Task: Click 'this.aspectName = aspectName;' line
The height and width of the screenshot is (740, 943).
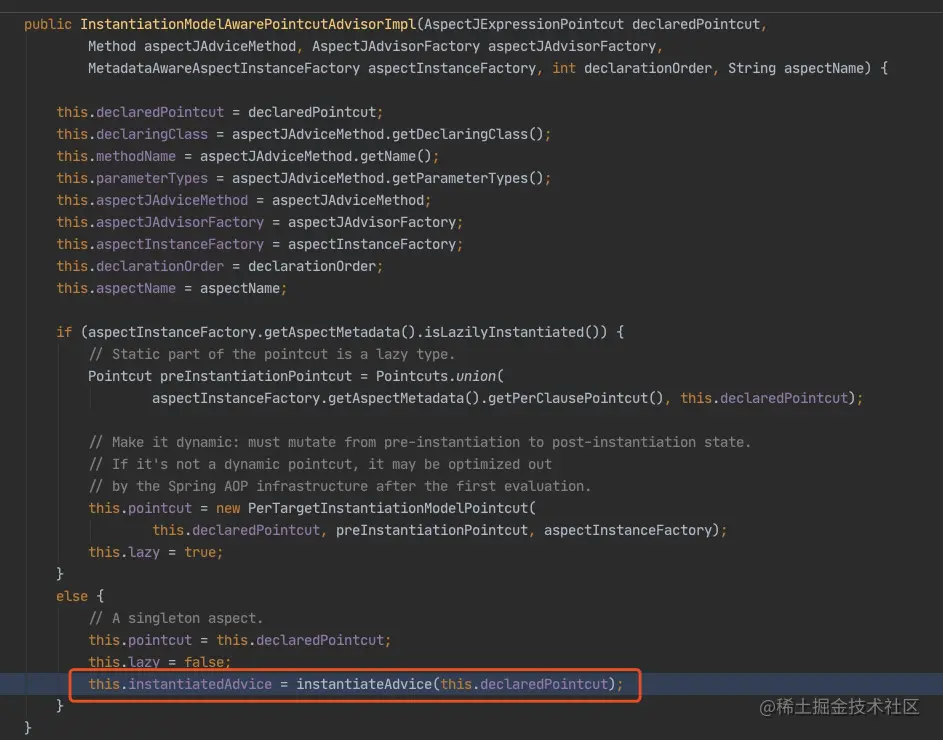Action: click(x=171, y=289)
